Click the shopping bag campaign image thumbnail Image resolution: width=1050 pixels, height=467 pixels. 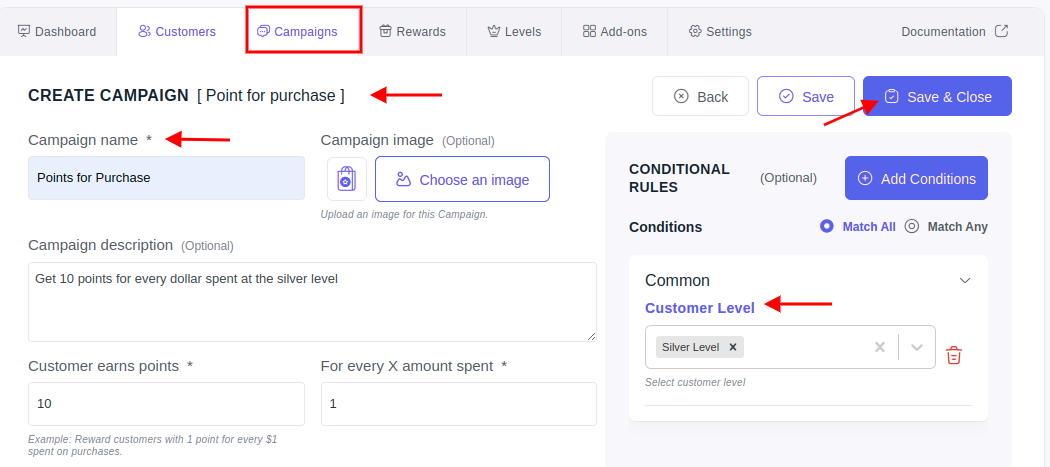click(x=347, y=179)
